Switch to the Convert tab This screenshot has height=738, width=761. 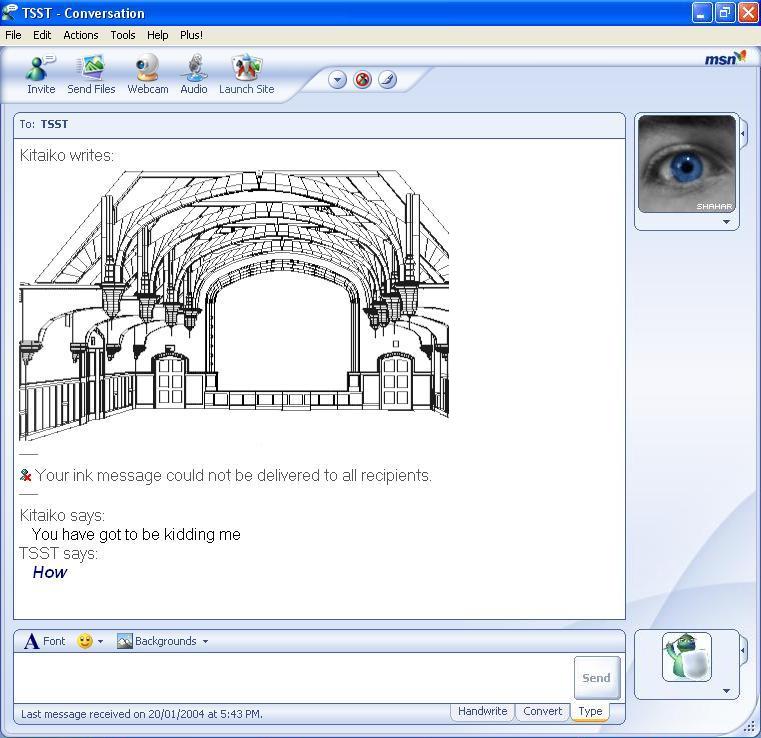click(542, 712)
